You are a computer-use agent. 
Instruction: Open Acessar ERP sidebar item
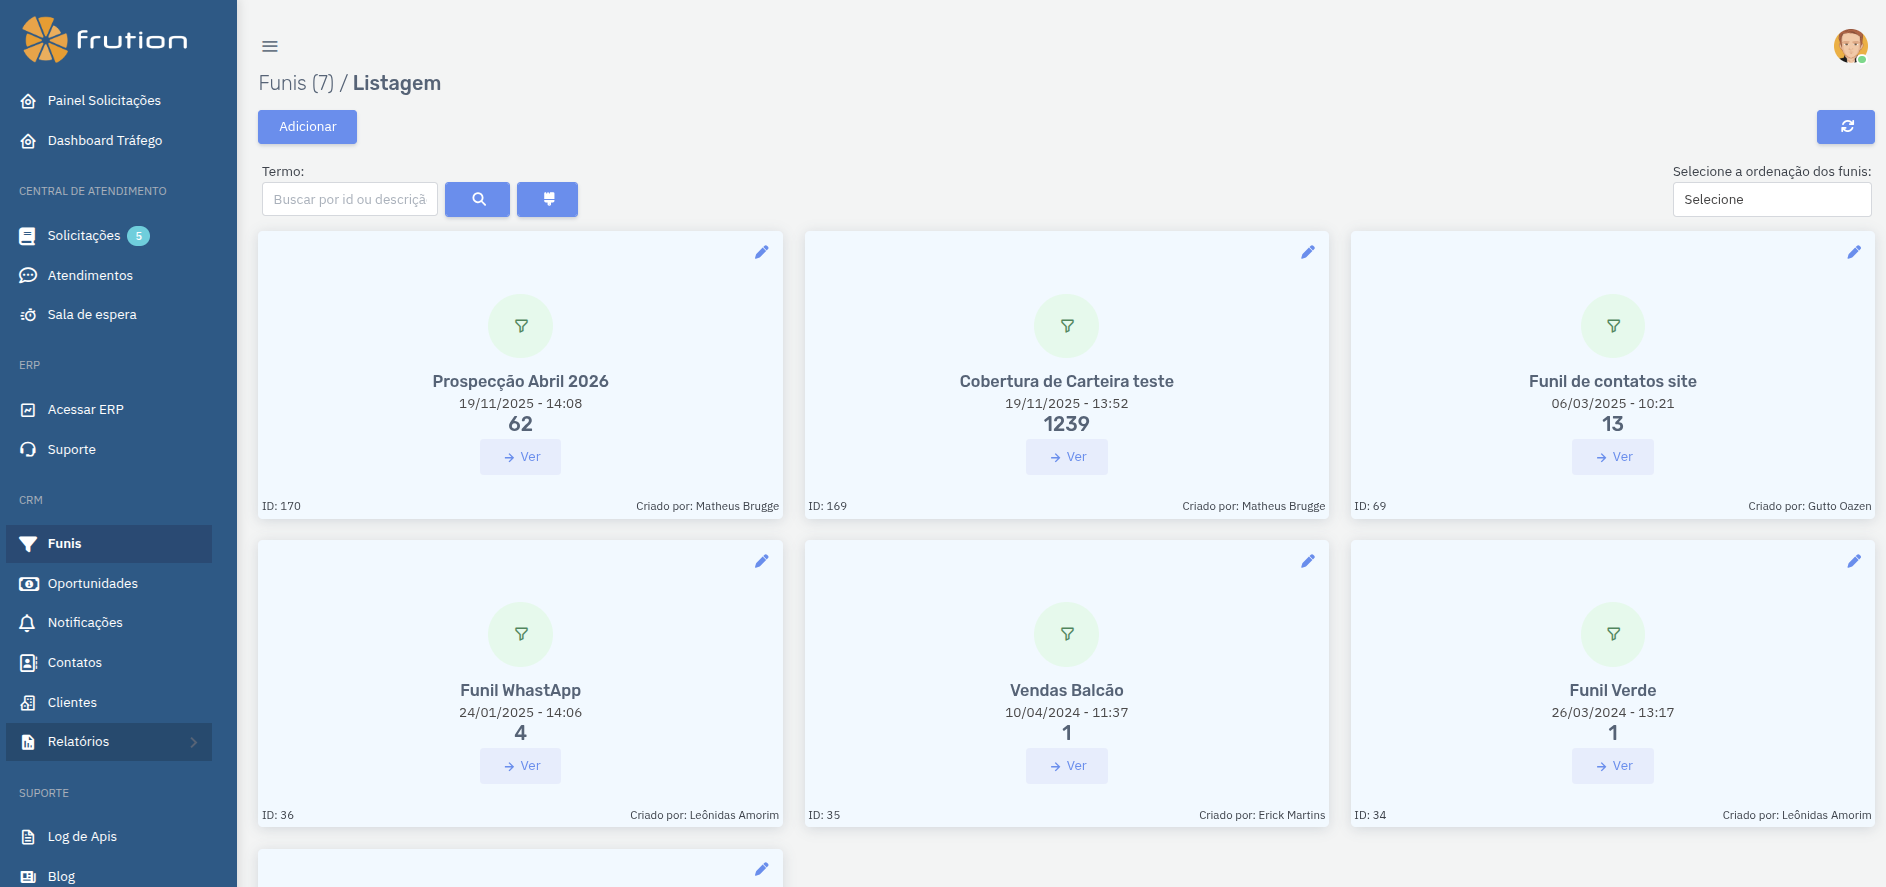(108, 410)
